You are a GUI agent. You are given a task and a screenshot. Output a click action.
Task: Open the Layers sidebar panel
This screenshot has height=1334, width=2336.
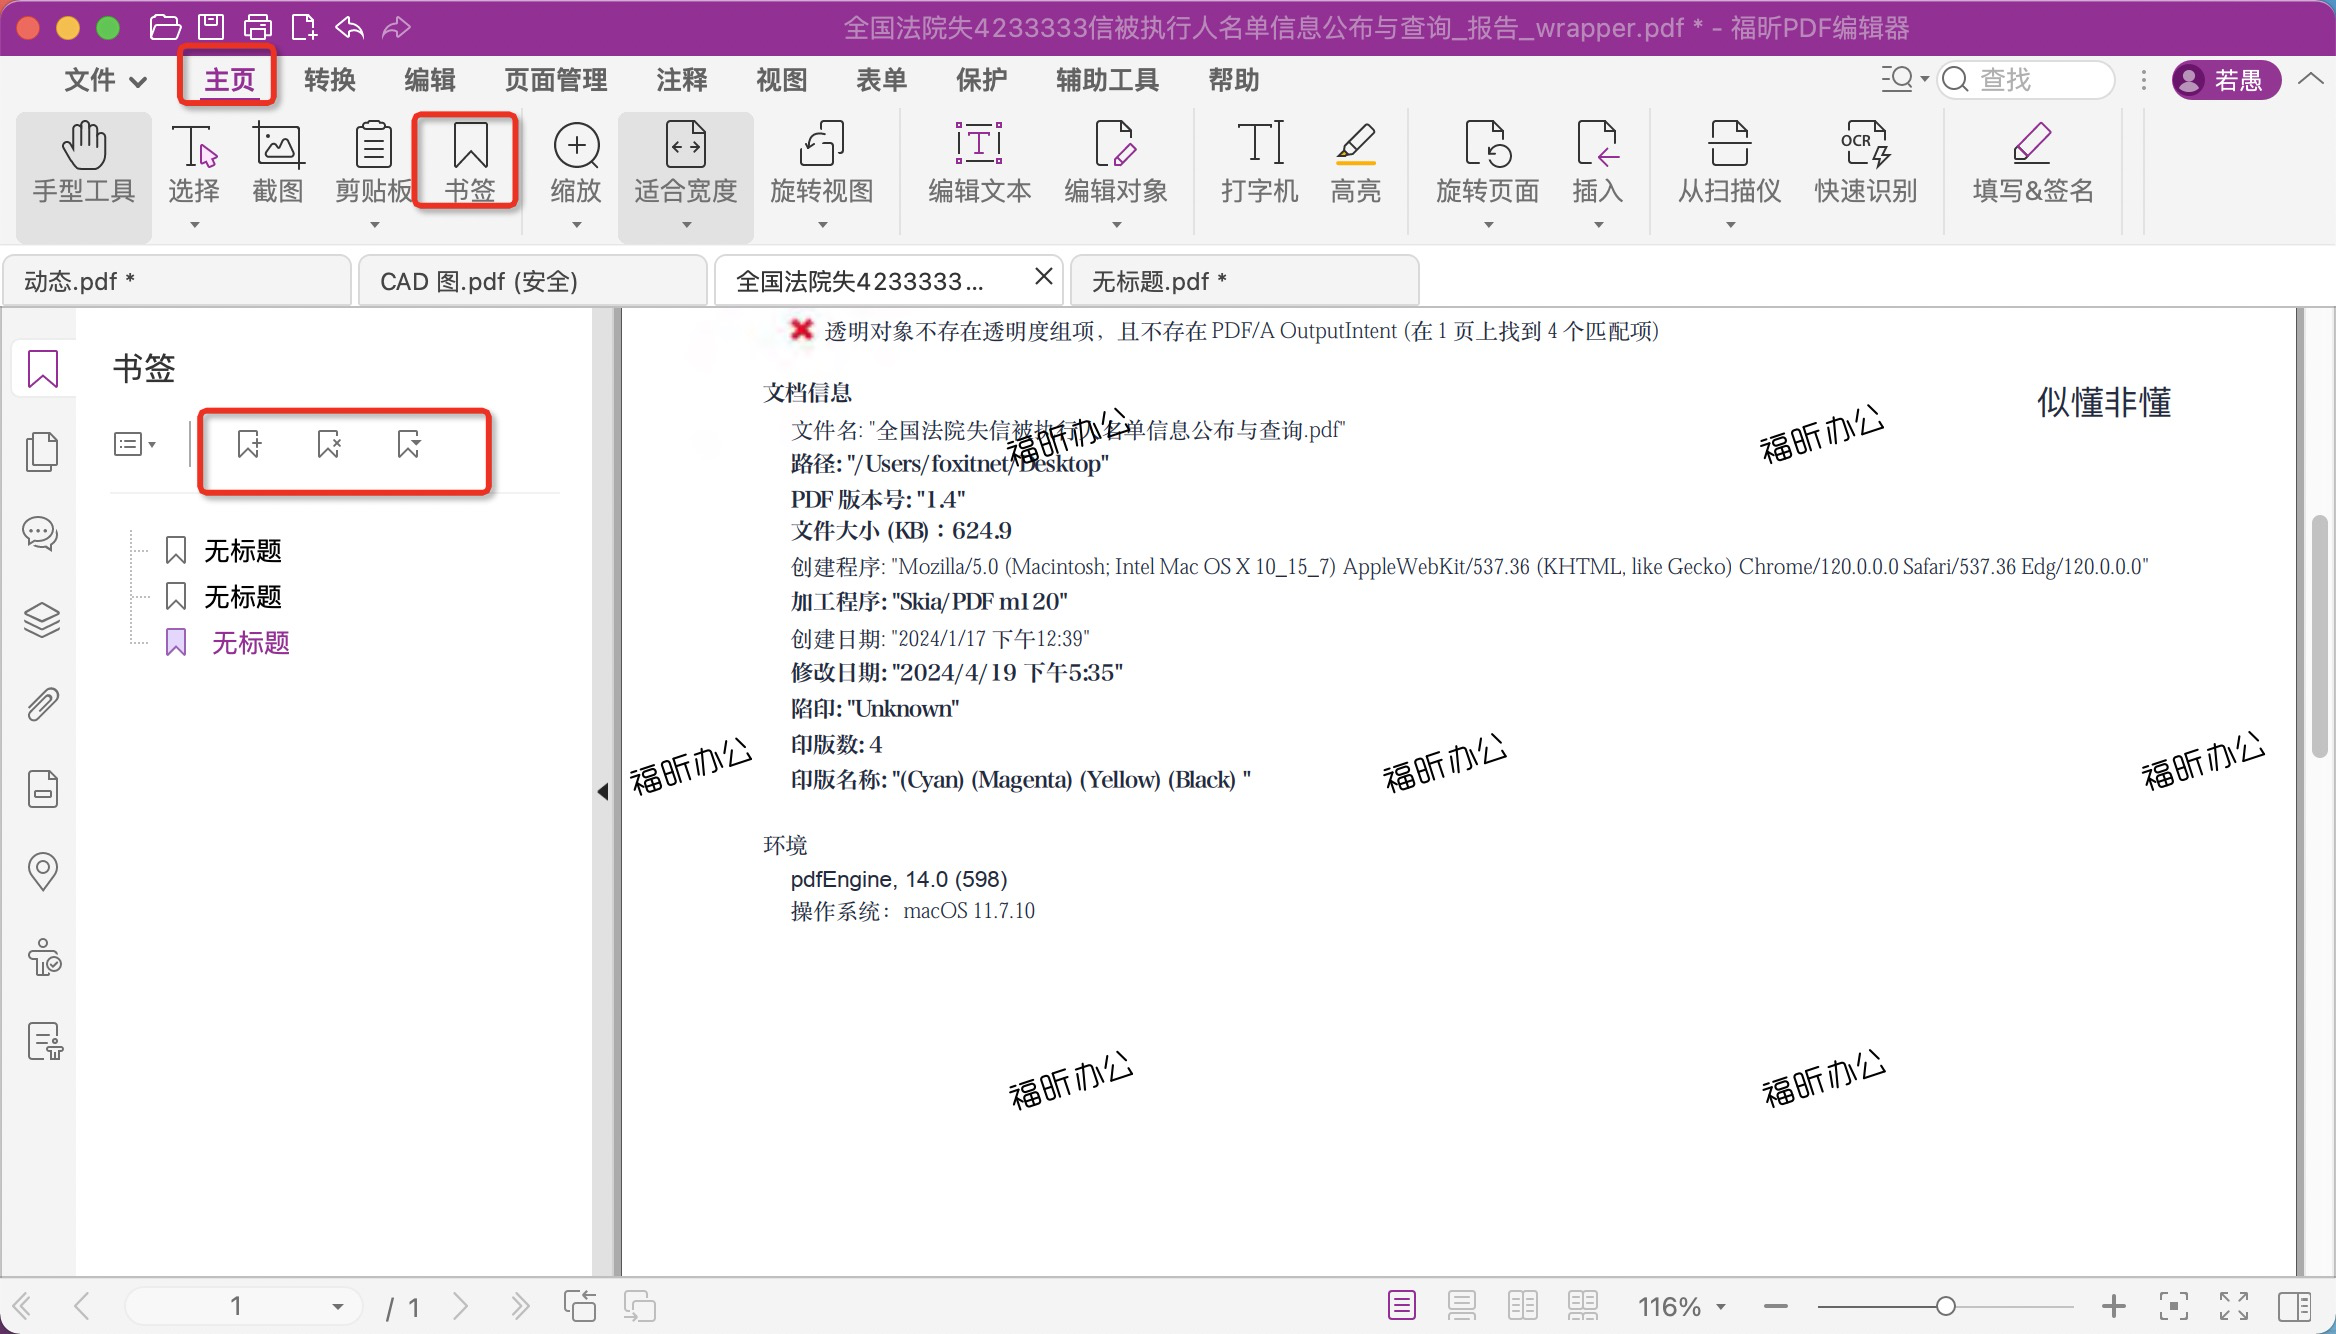tap(42, 620)
